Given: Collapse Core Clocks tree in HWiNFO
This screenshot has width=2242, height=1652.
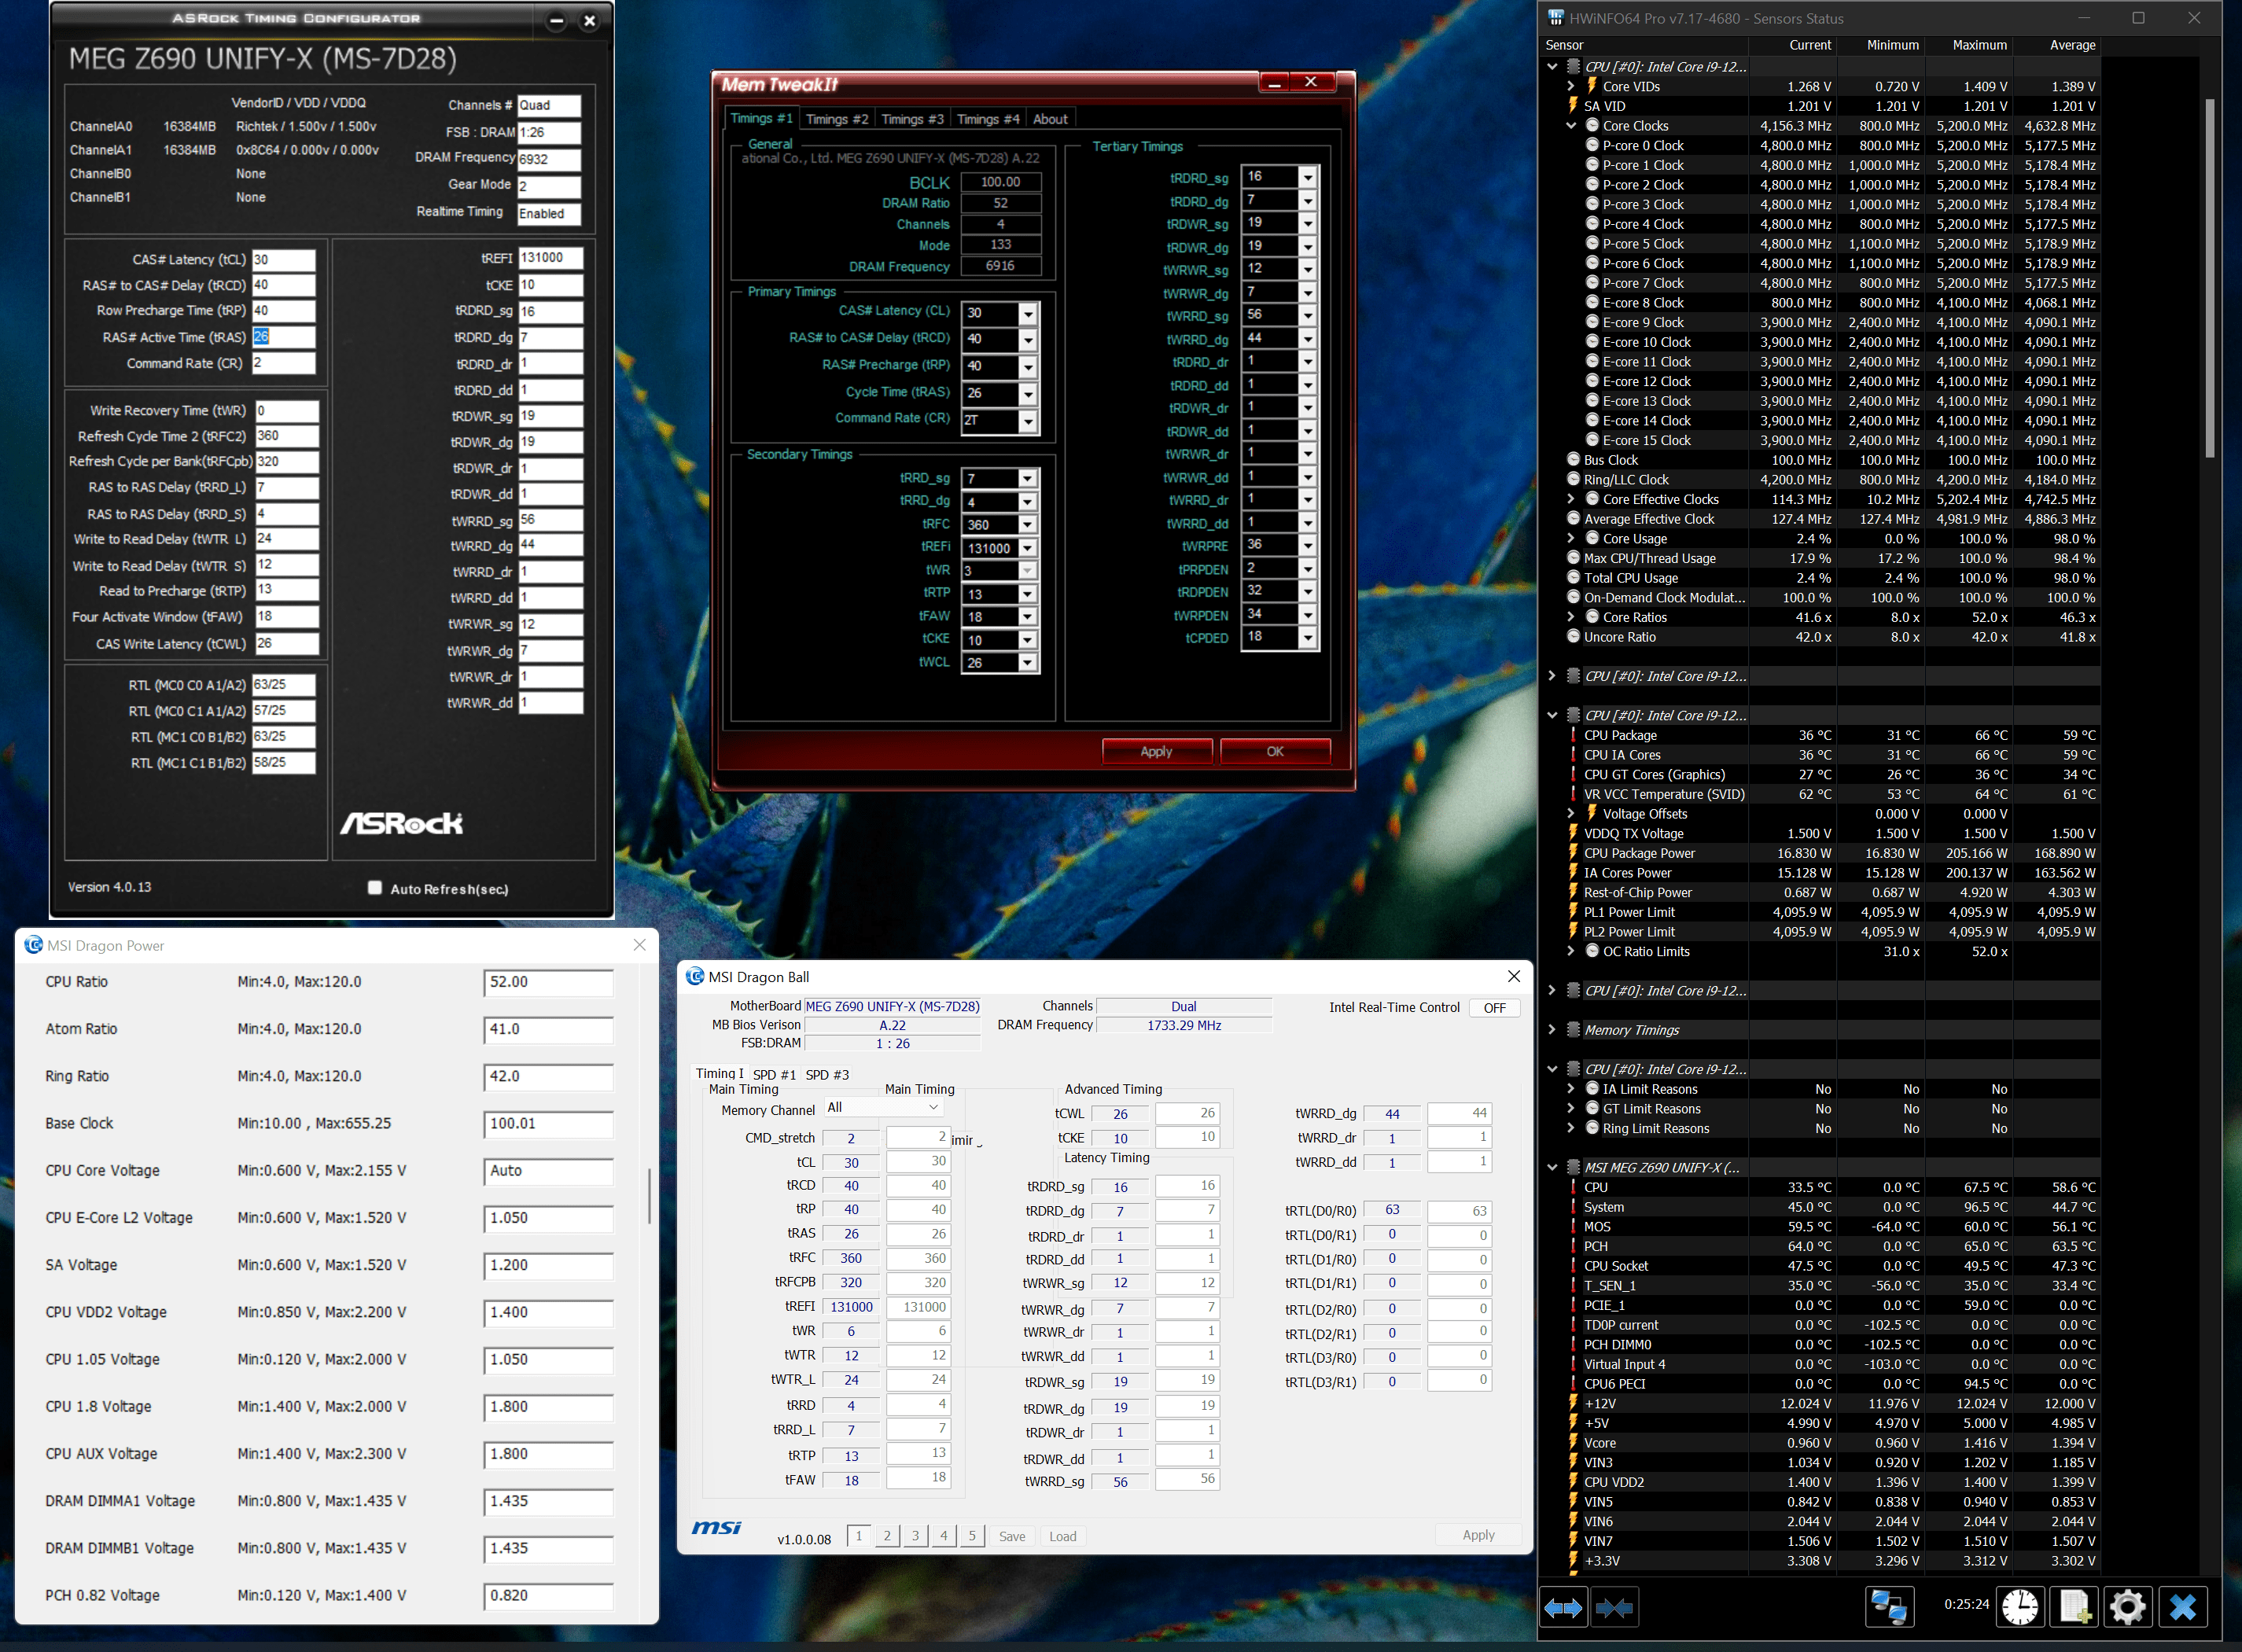Looking at the screenshot, I should click(x=1572, y=125).
